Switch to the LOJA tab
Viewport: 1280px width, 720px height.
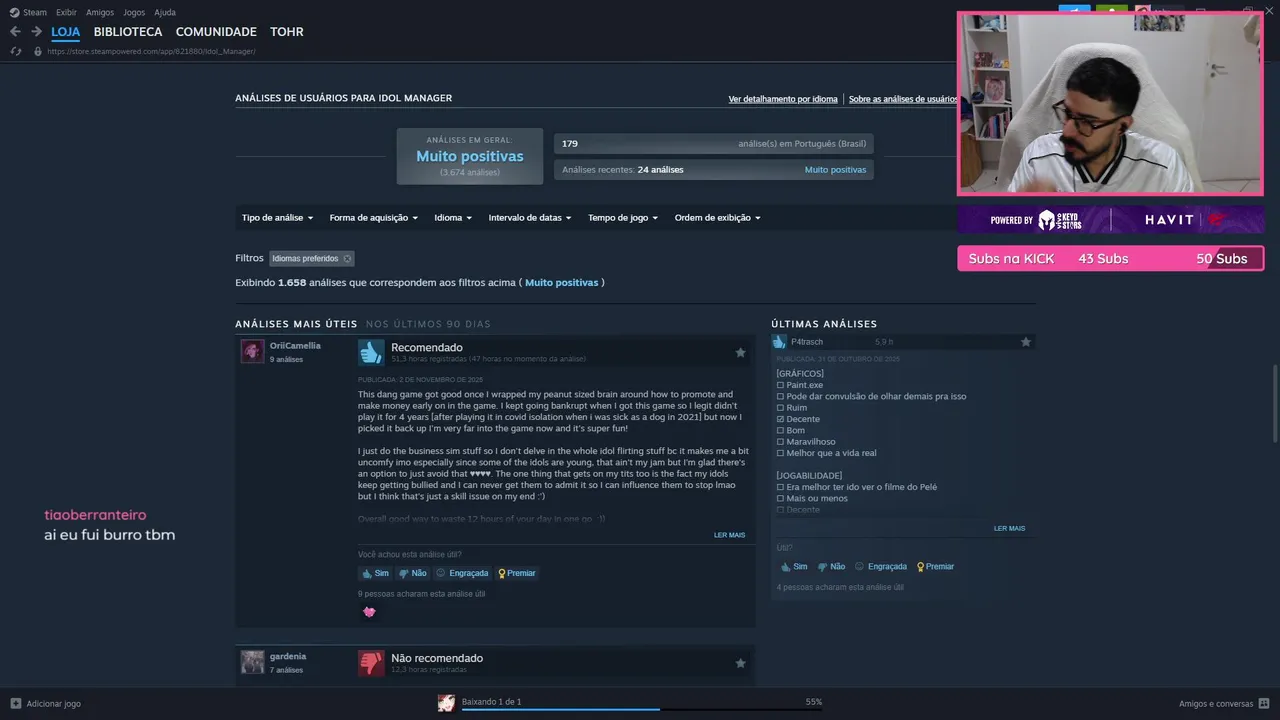[66, 32]
